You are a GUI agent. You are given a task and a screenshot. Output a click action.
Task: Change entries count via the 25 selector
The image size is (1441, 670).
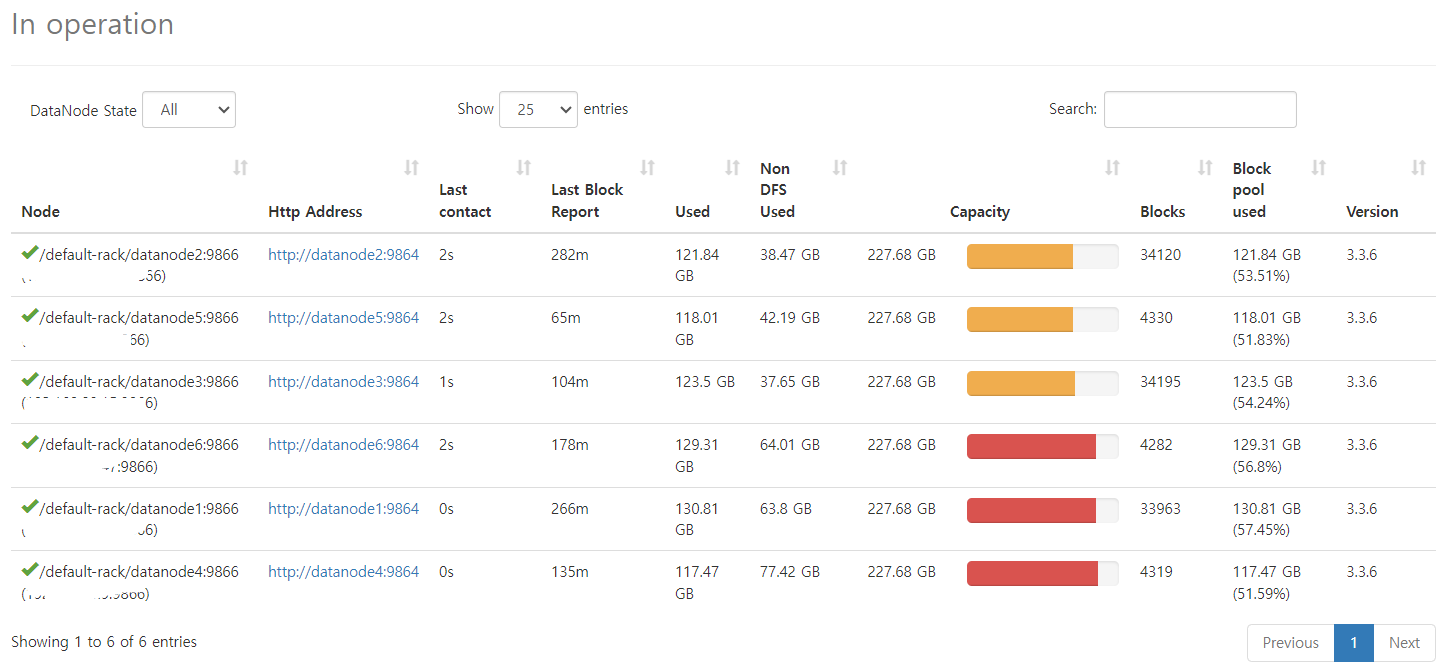click(538, 110)
